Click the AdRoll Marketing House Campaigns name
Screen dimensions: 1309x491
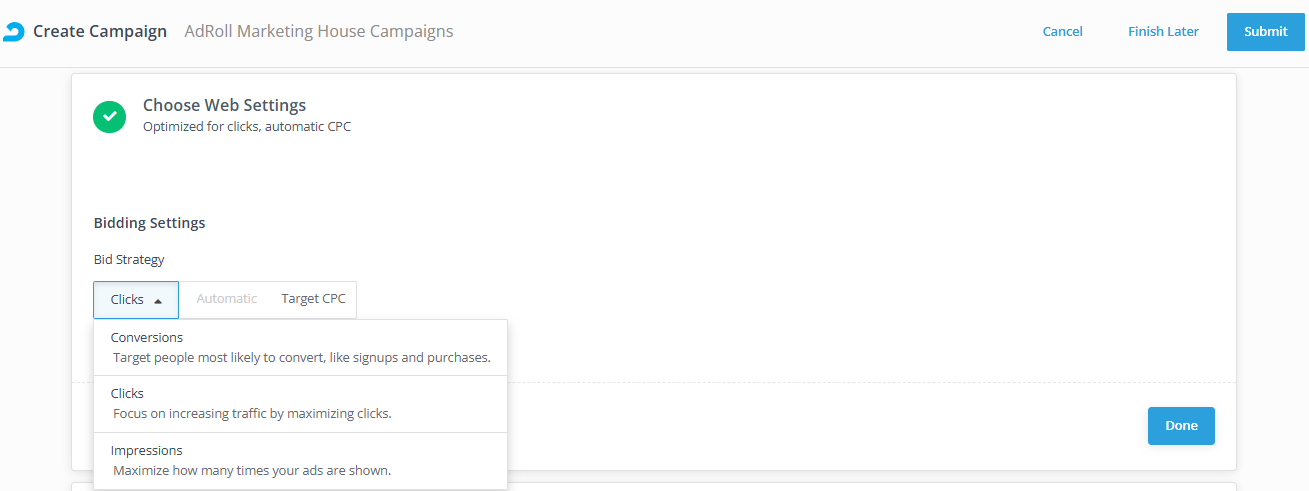point(319,32)
